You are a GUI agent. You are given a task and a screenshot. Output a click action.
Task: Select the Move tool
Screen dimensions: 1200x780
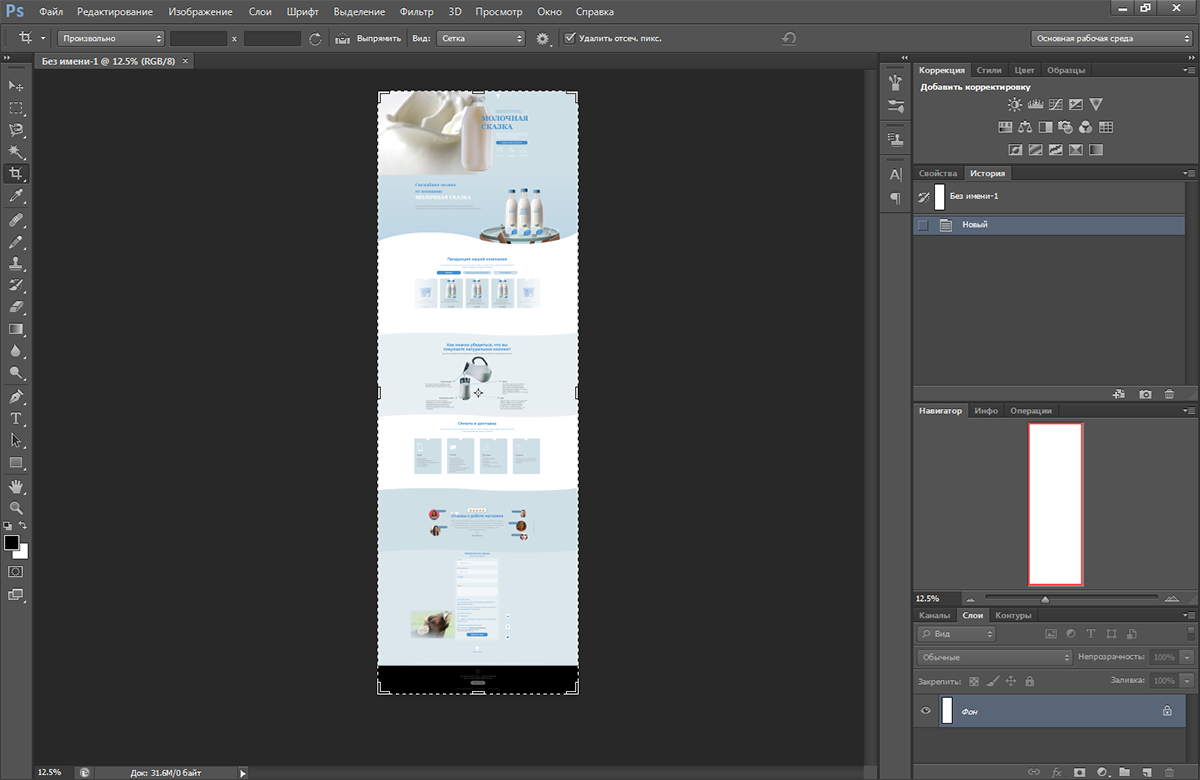pyautogui.click(x=16, y=86)
